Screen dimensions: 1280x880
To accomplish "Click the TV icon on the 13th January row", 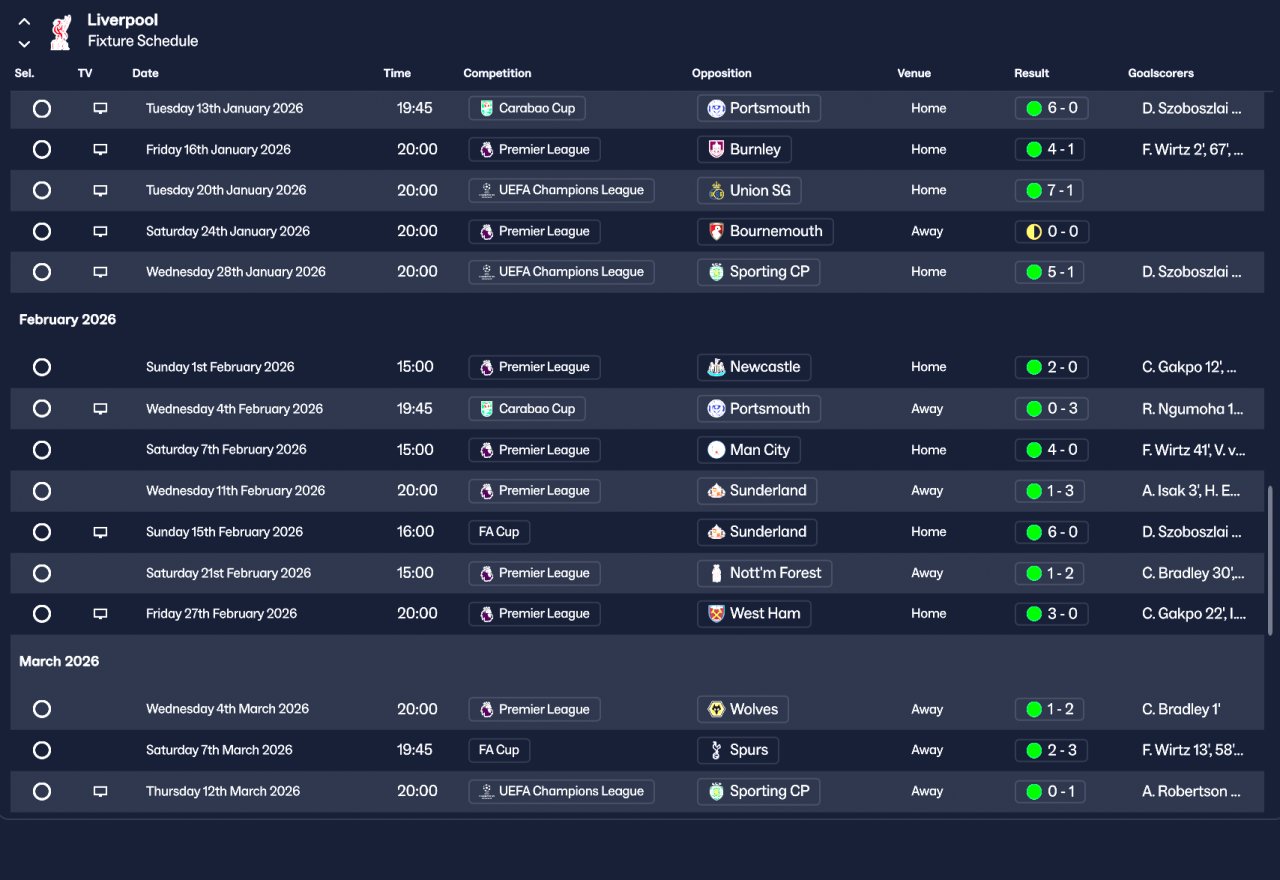I will [x=100, y=108].
